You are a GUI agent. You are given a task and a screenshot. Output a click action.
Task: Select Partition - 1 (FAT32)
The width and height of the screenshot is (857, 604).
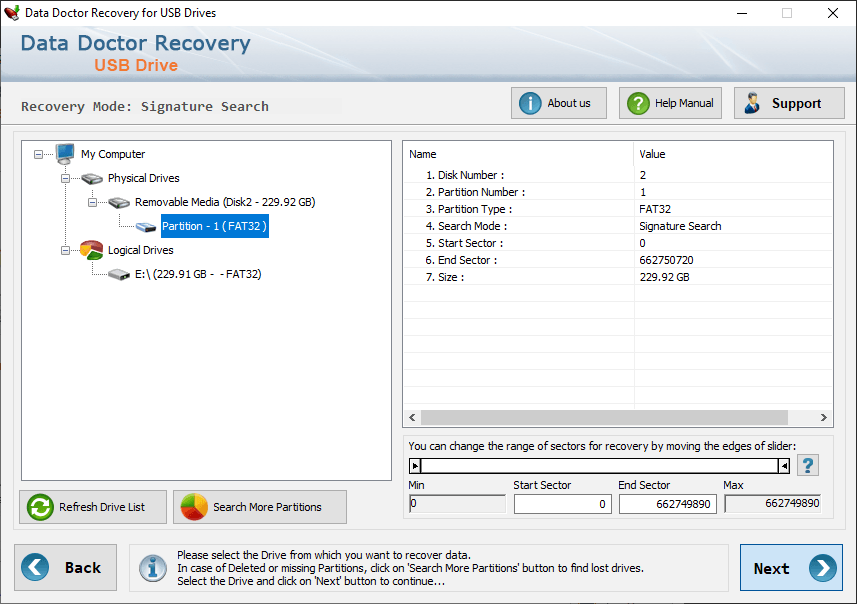point(215,226)
